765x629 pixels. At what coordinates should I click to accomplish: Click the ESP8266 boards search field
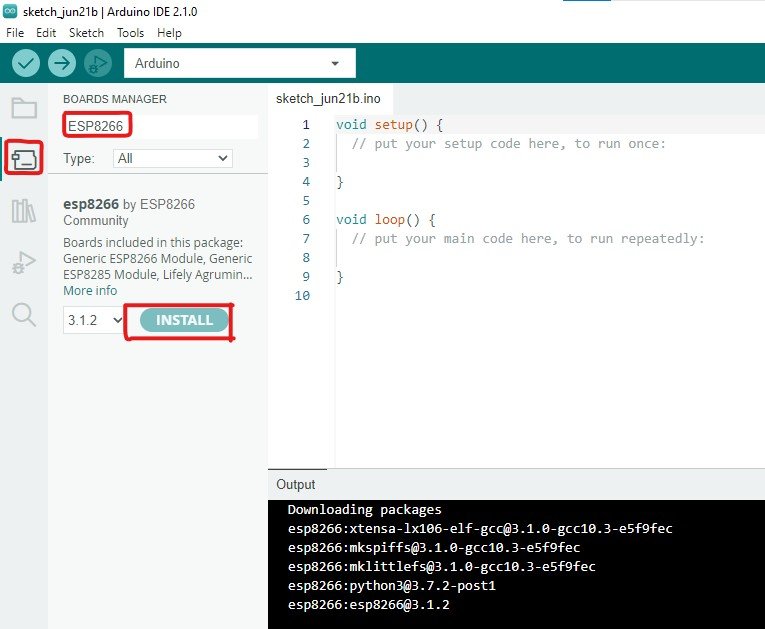[160, 126]
